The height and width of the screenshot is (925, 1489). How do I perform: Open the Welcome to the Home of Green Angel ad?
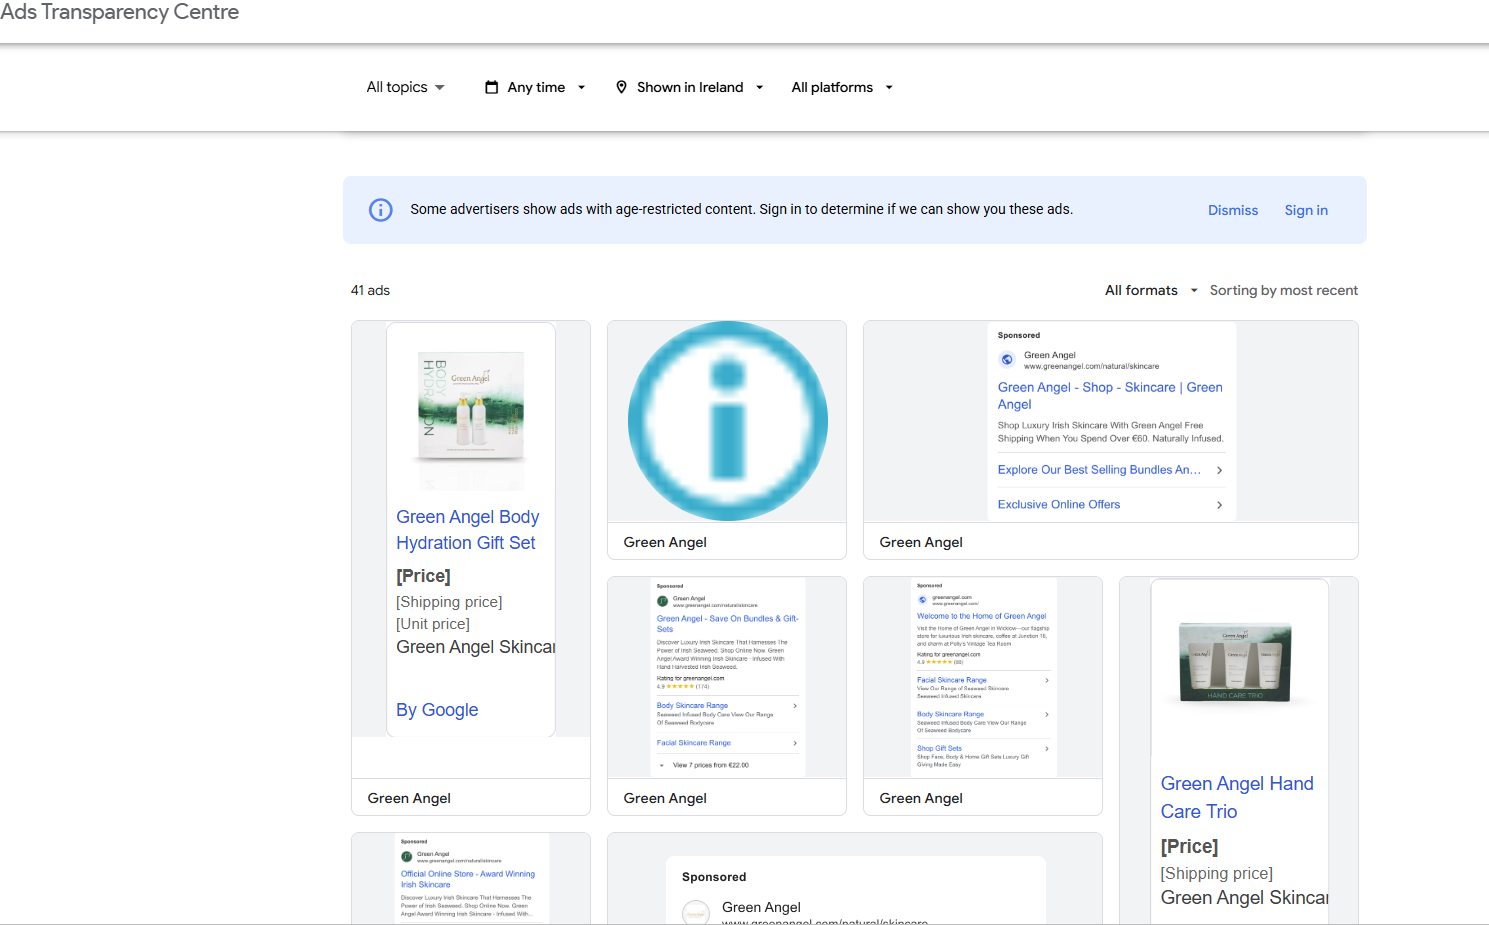[x=983, y=696]
